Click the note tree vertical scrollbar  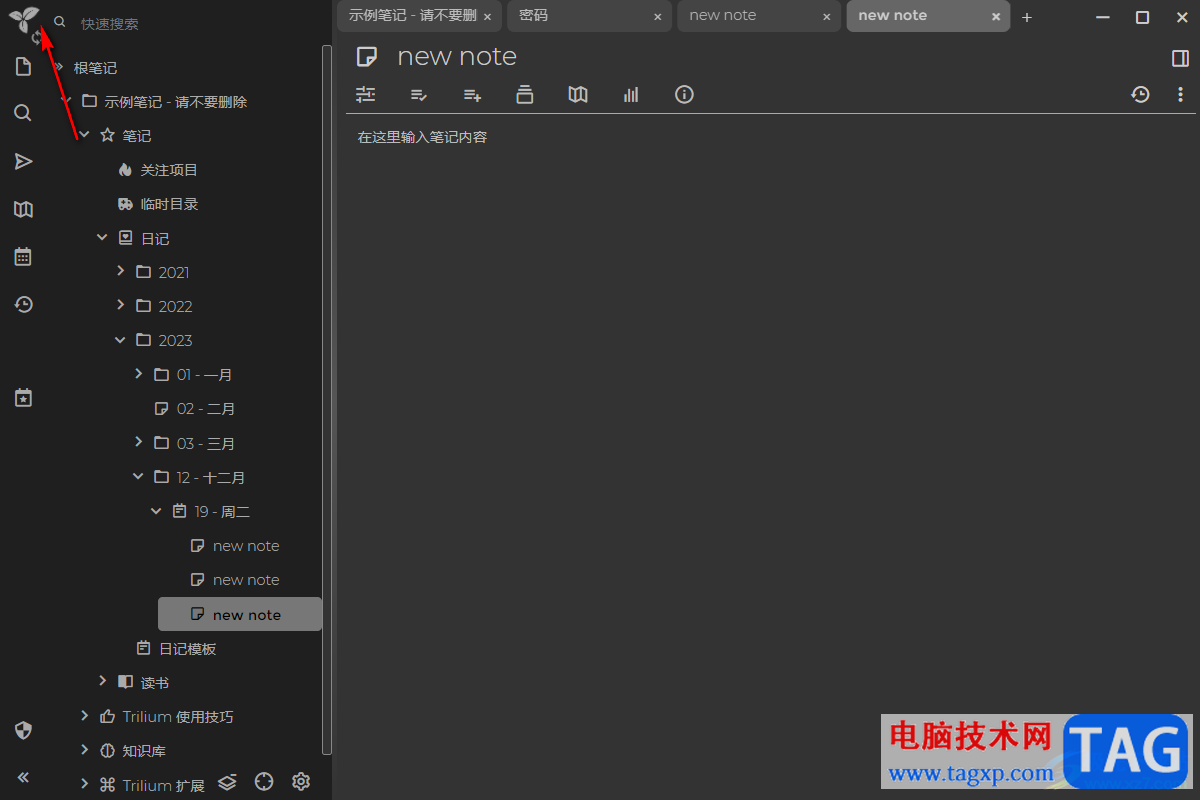[x=327, y=400]
